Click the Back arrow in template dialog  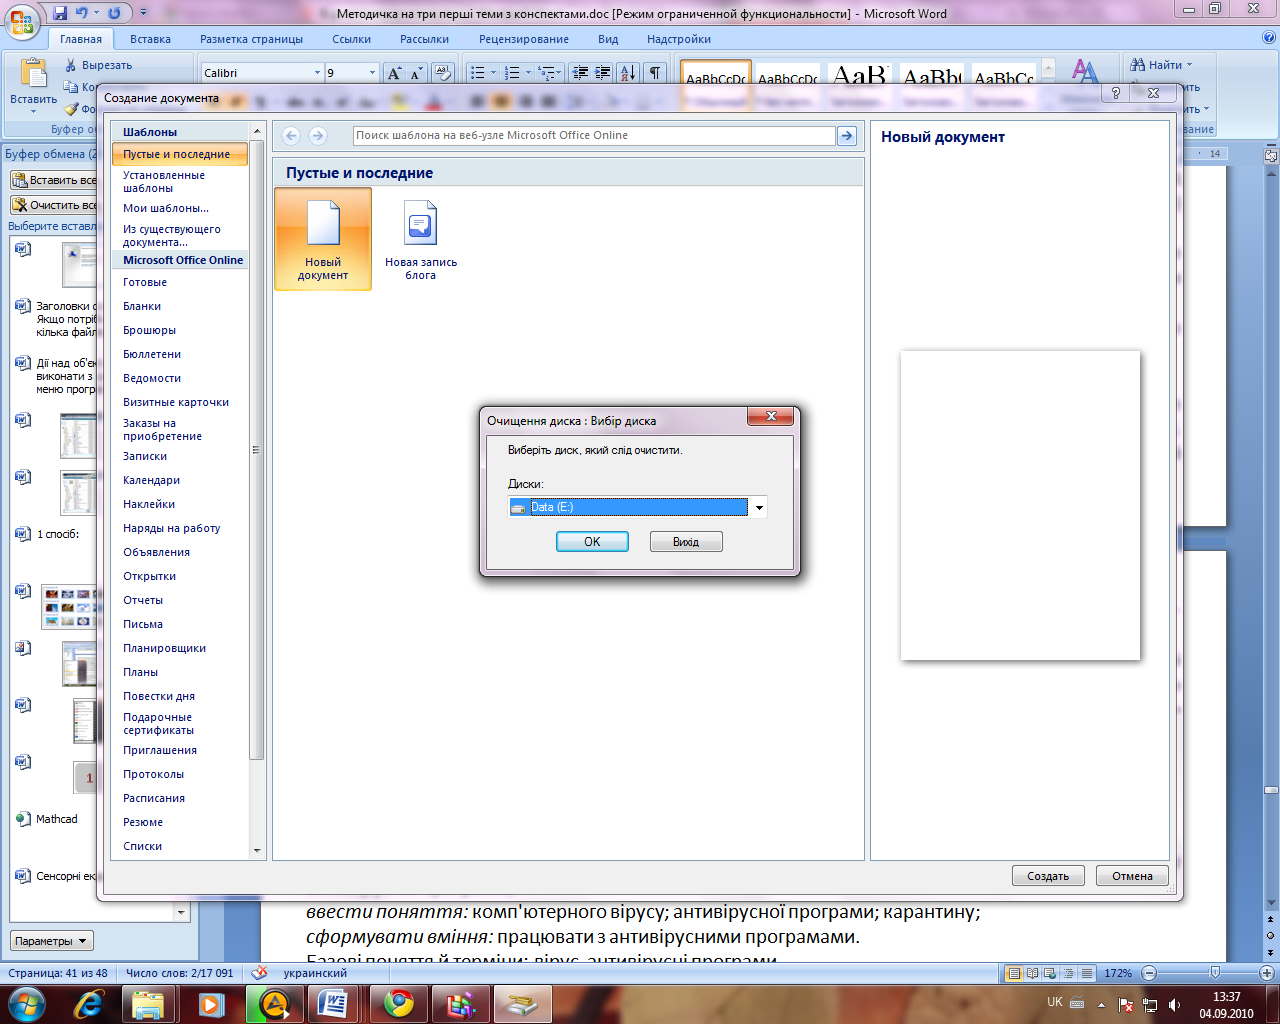click(291, 136)
